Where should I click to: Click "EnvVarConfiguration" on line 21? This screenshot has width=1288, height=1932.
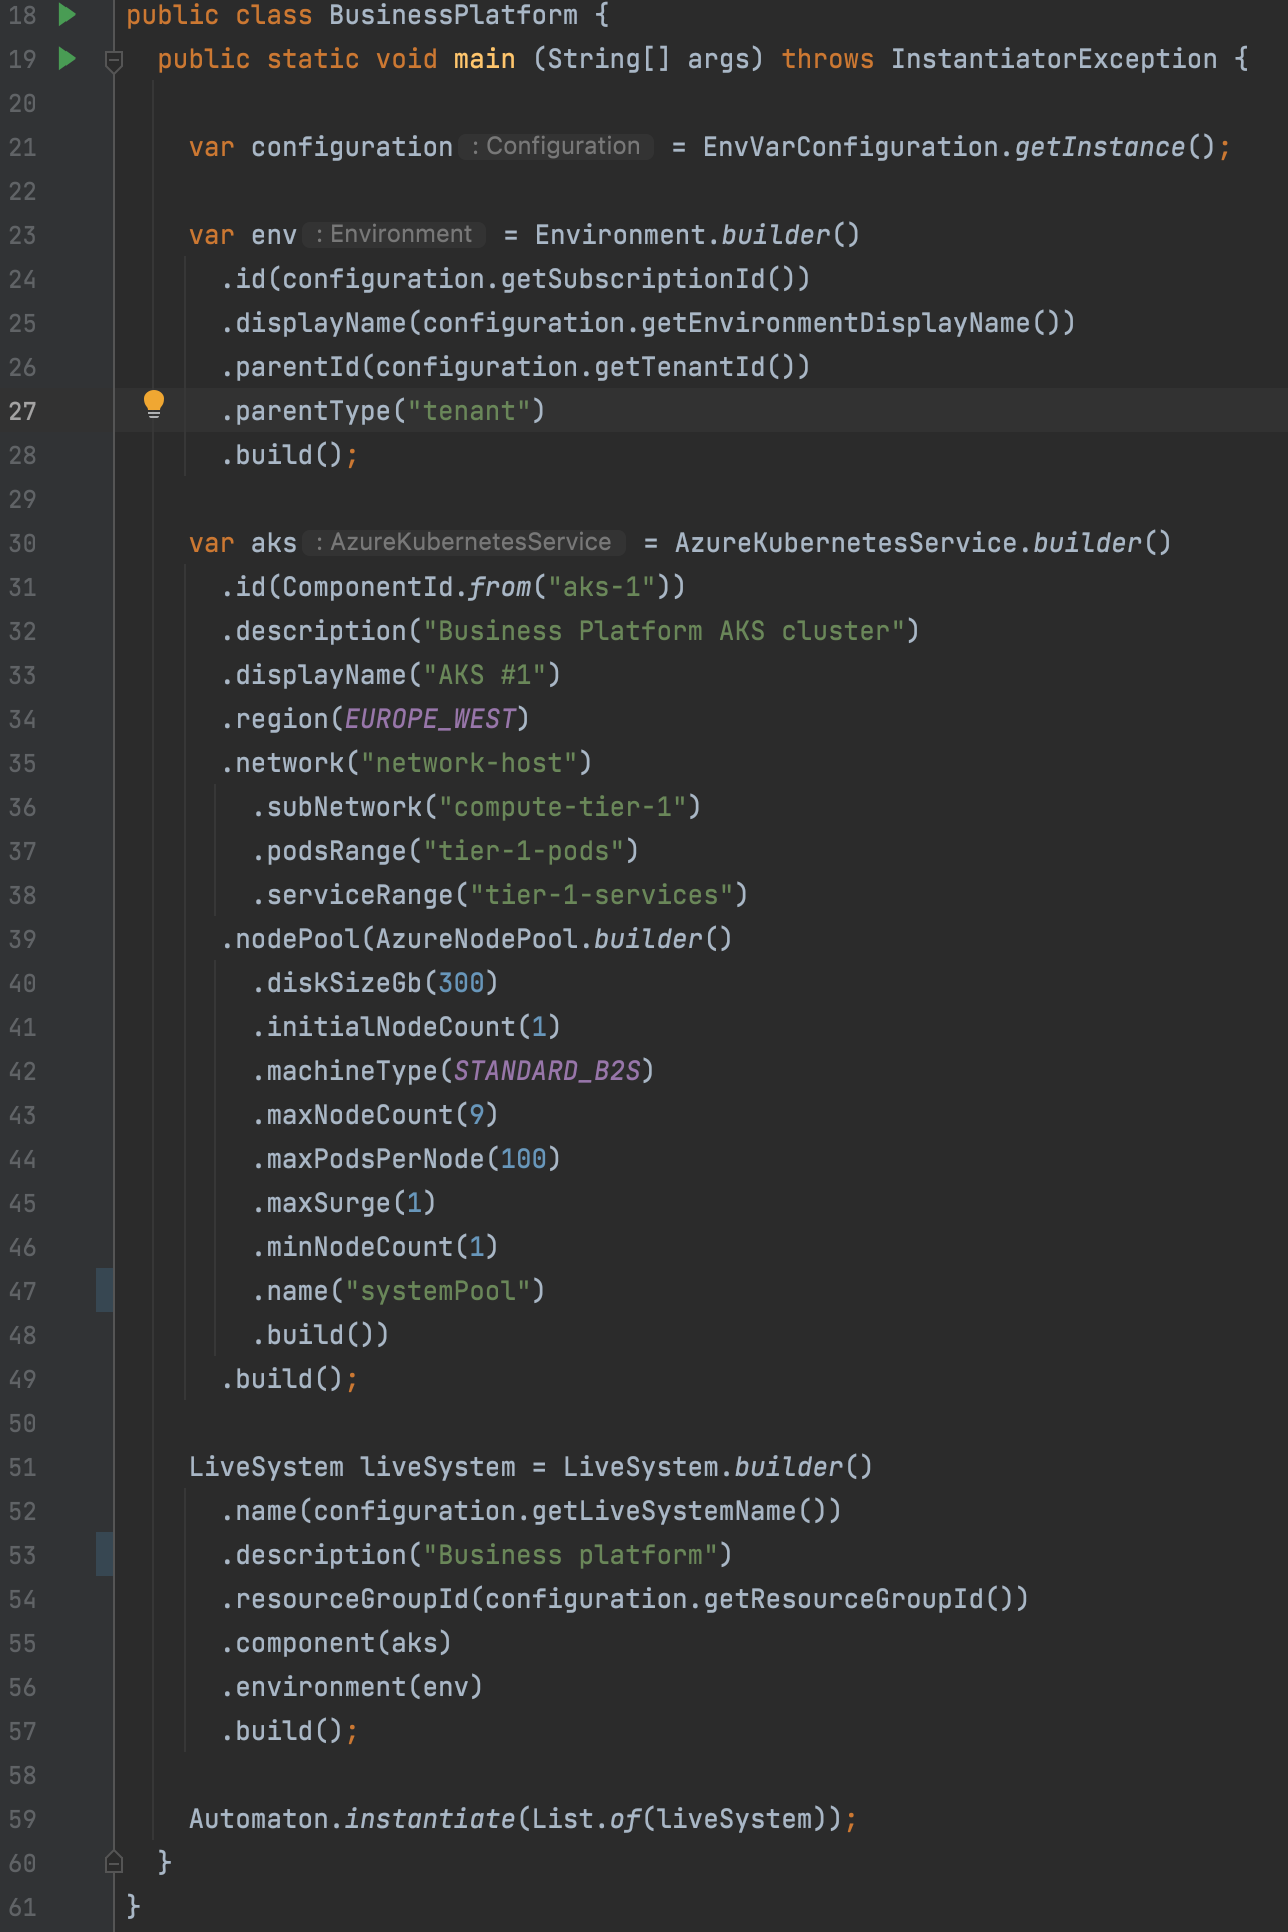850,147
